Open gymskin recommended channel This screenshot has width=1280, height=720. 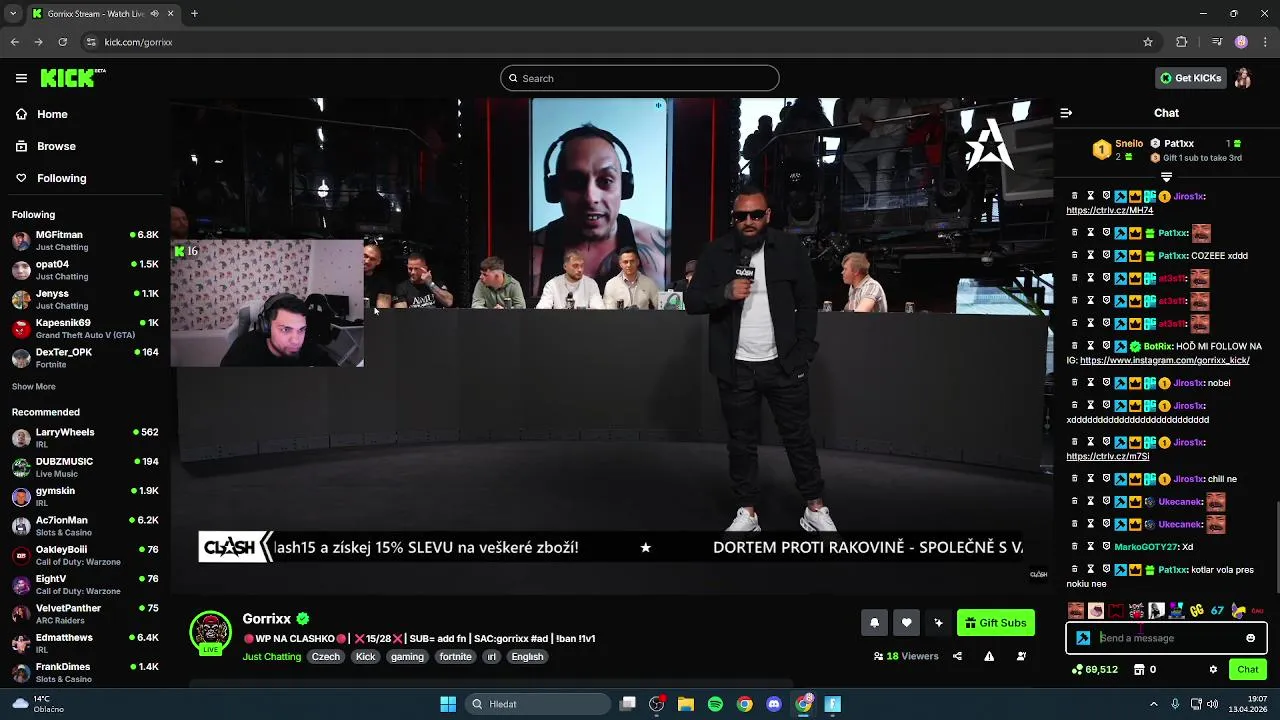[85, 496]
